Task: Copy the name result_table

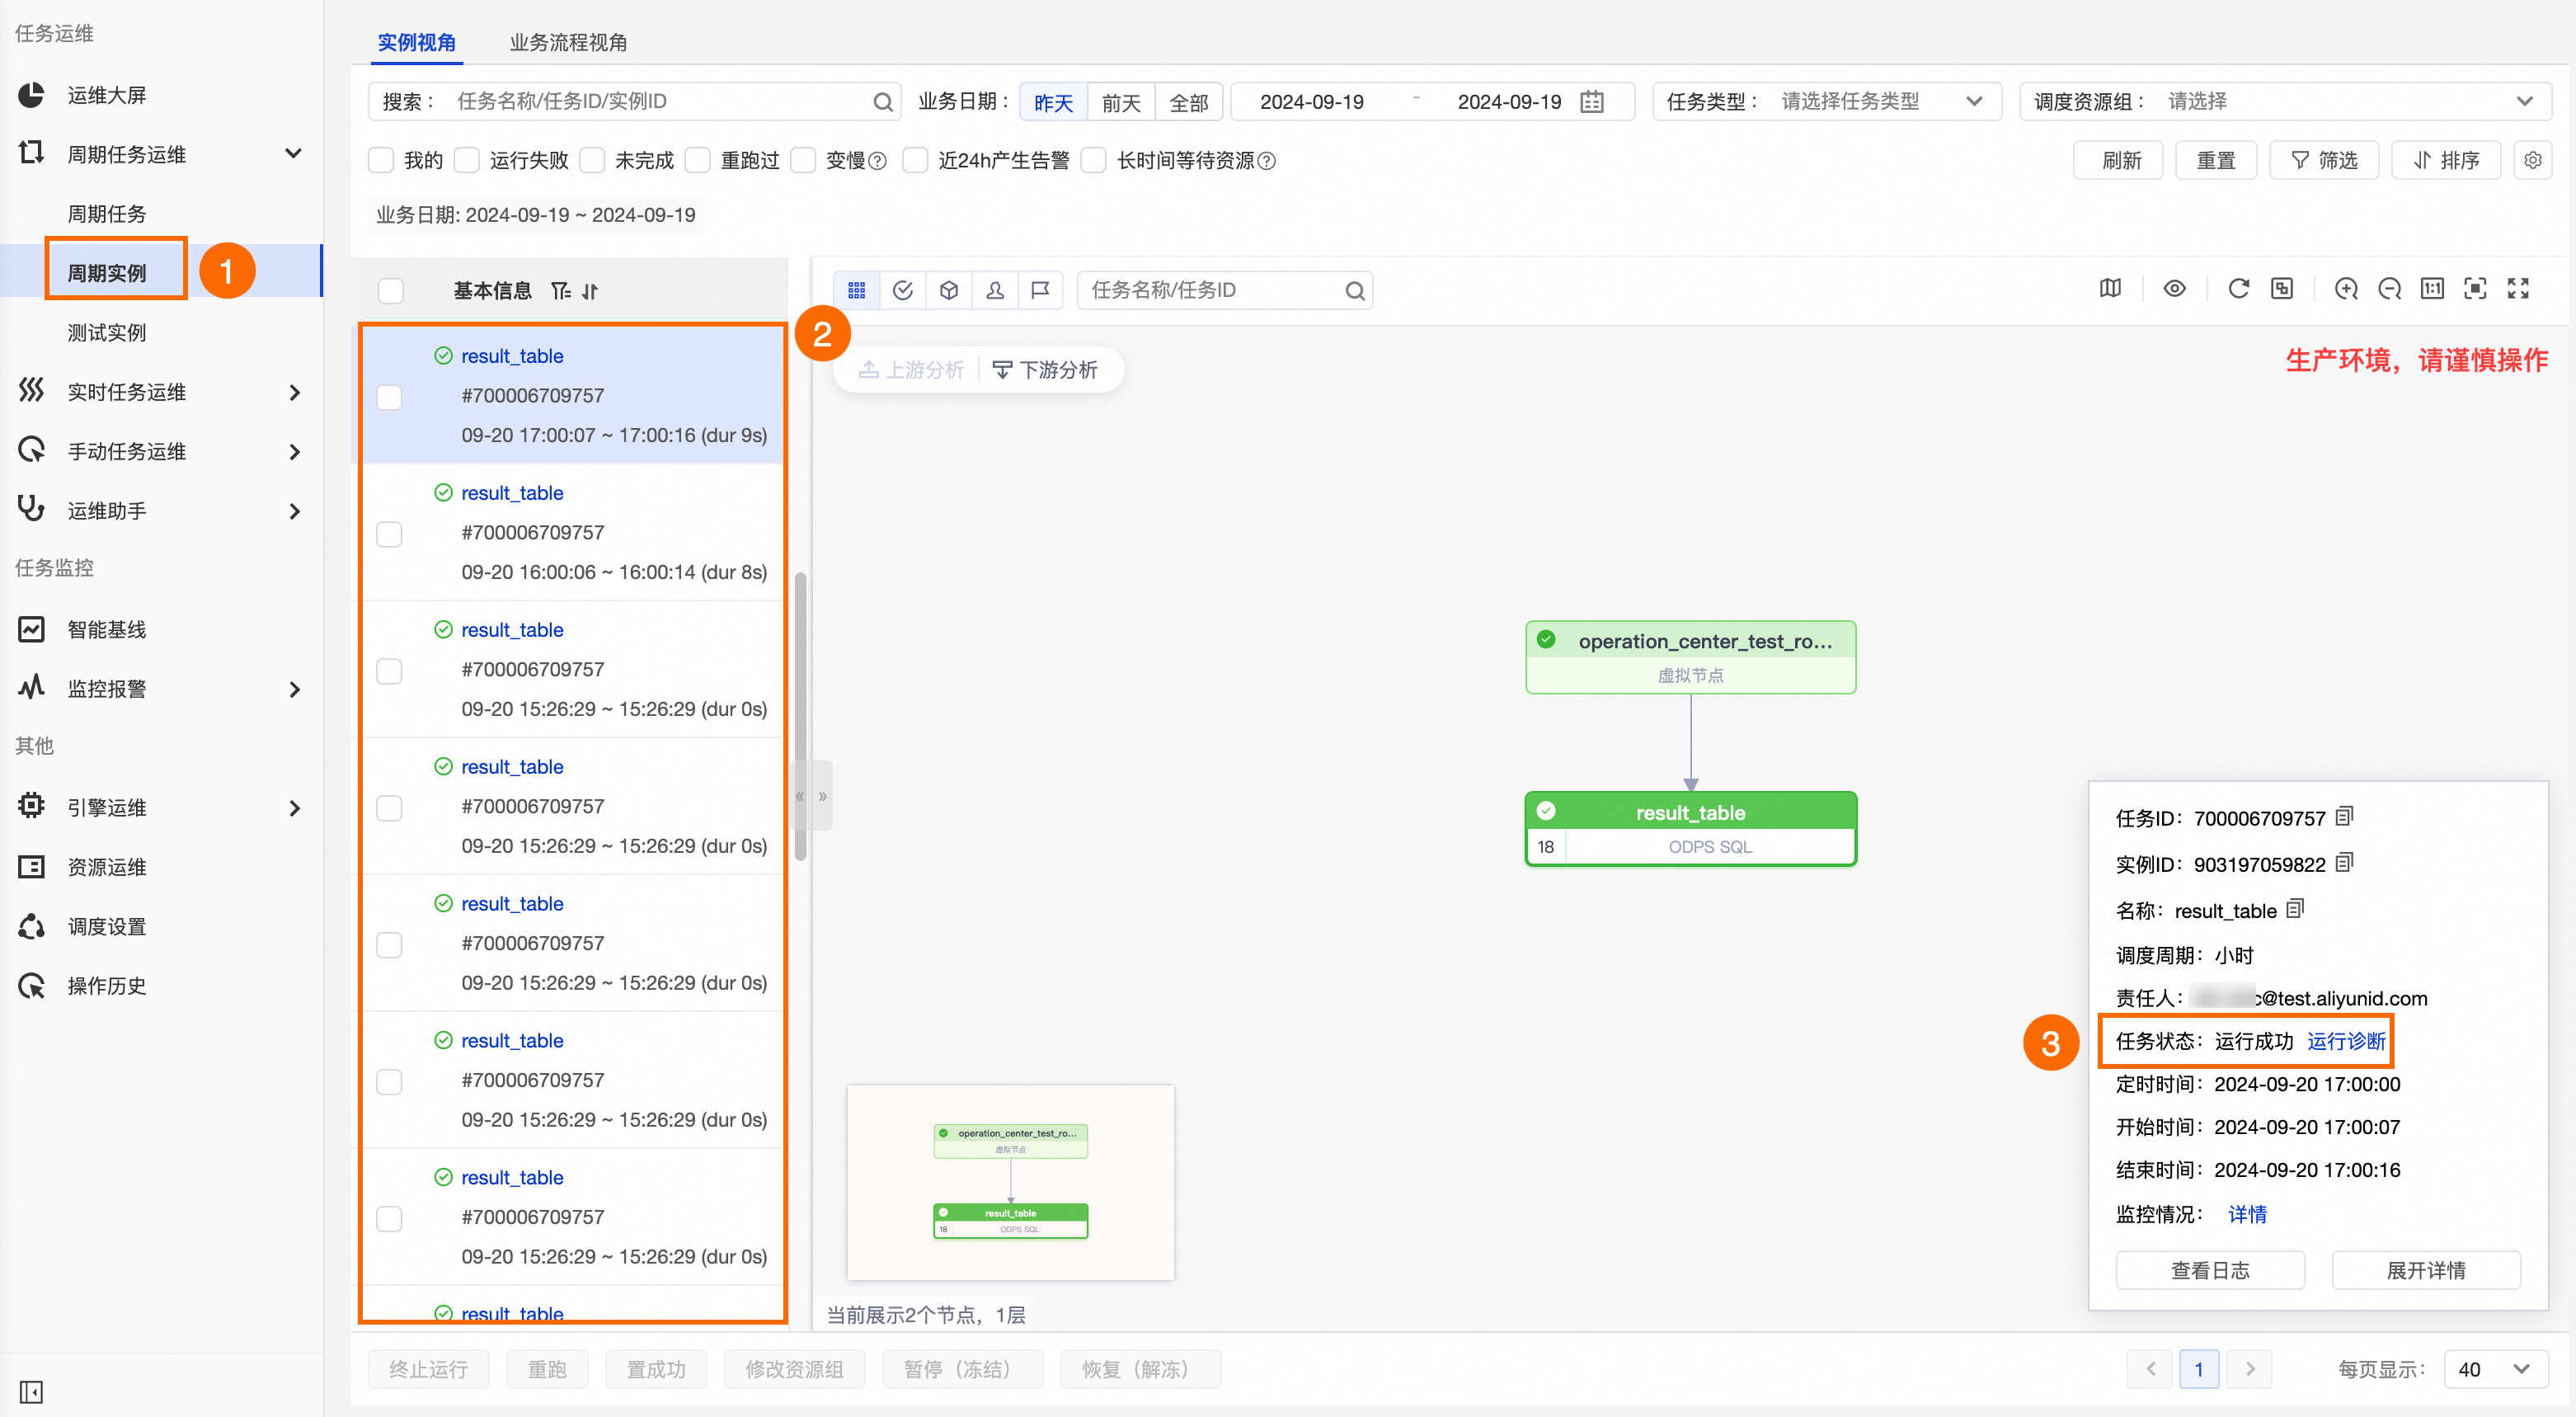Action: pos(2295,909)
